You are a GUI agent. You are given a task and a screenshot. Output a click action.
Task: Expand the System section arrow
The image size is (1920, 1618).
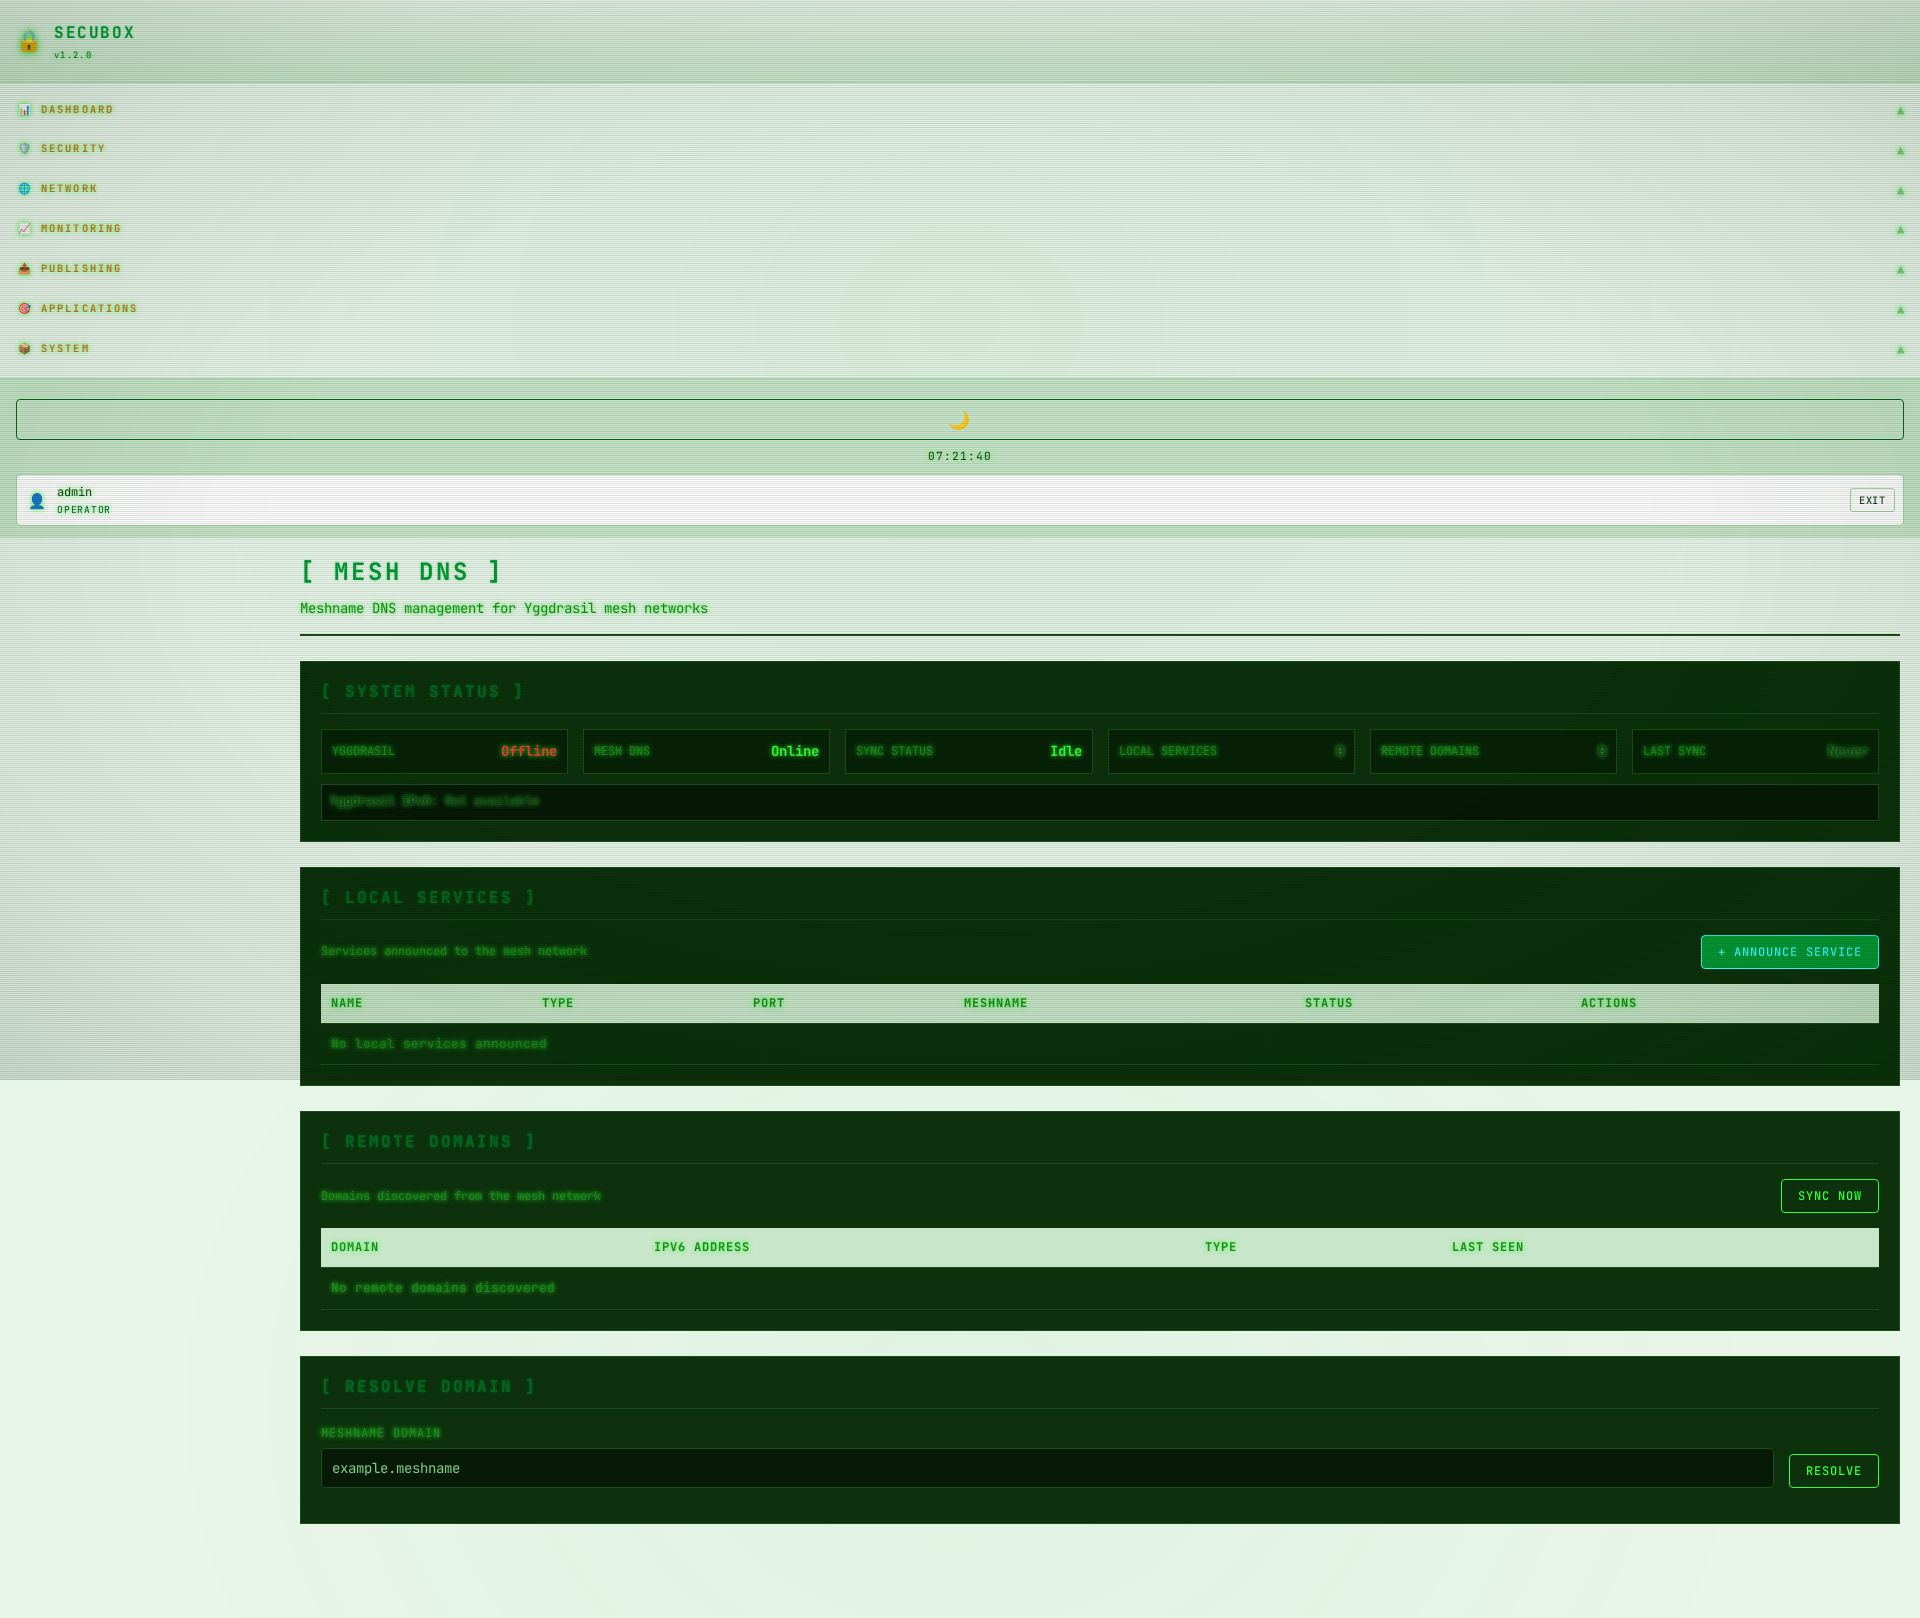click(x=1900, y=350)
